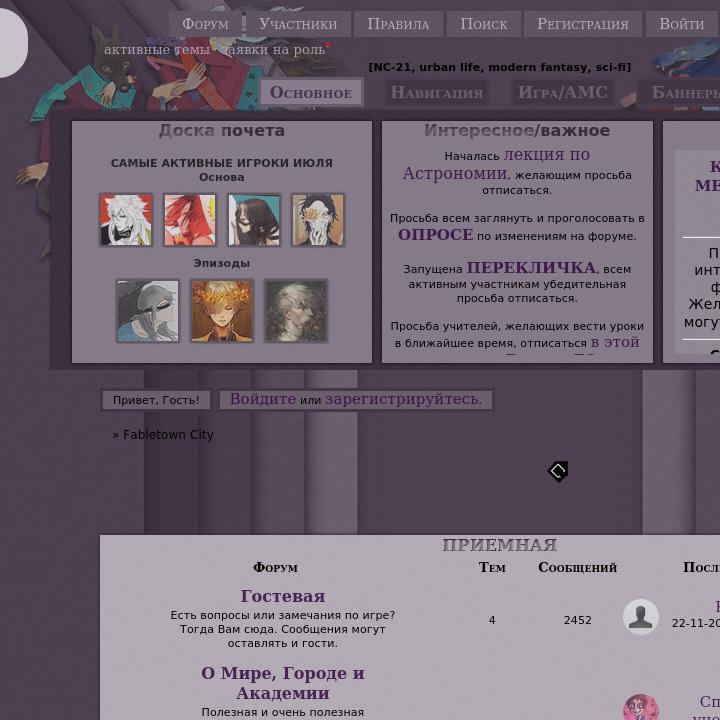The image size is (720, 720).
Task: Open the ОПРОСЕ link
Action: (435, 235)
